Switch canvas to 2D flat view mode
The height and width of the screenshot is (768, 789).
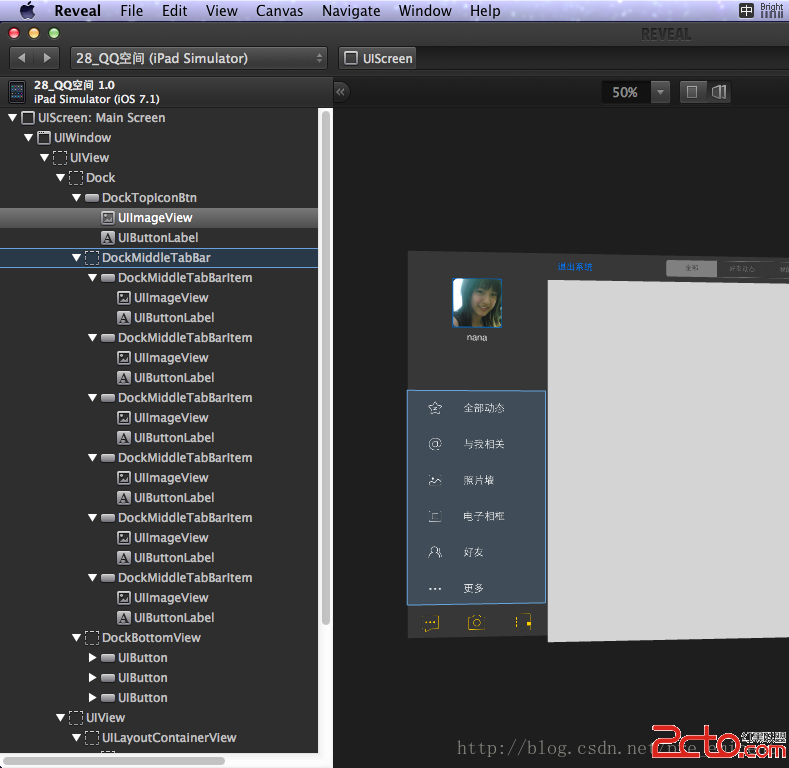click(x=692, y=92)
